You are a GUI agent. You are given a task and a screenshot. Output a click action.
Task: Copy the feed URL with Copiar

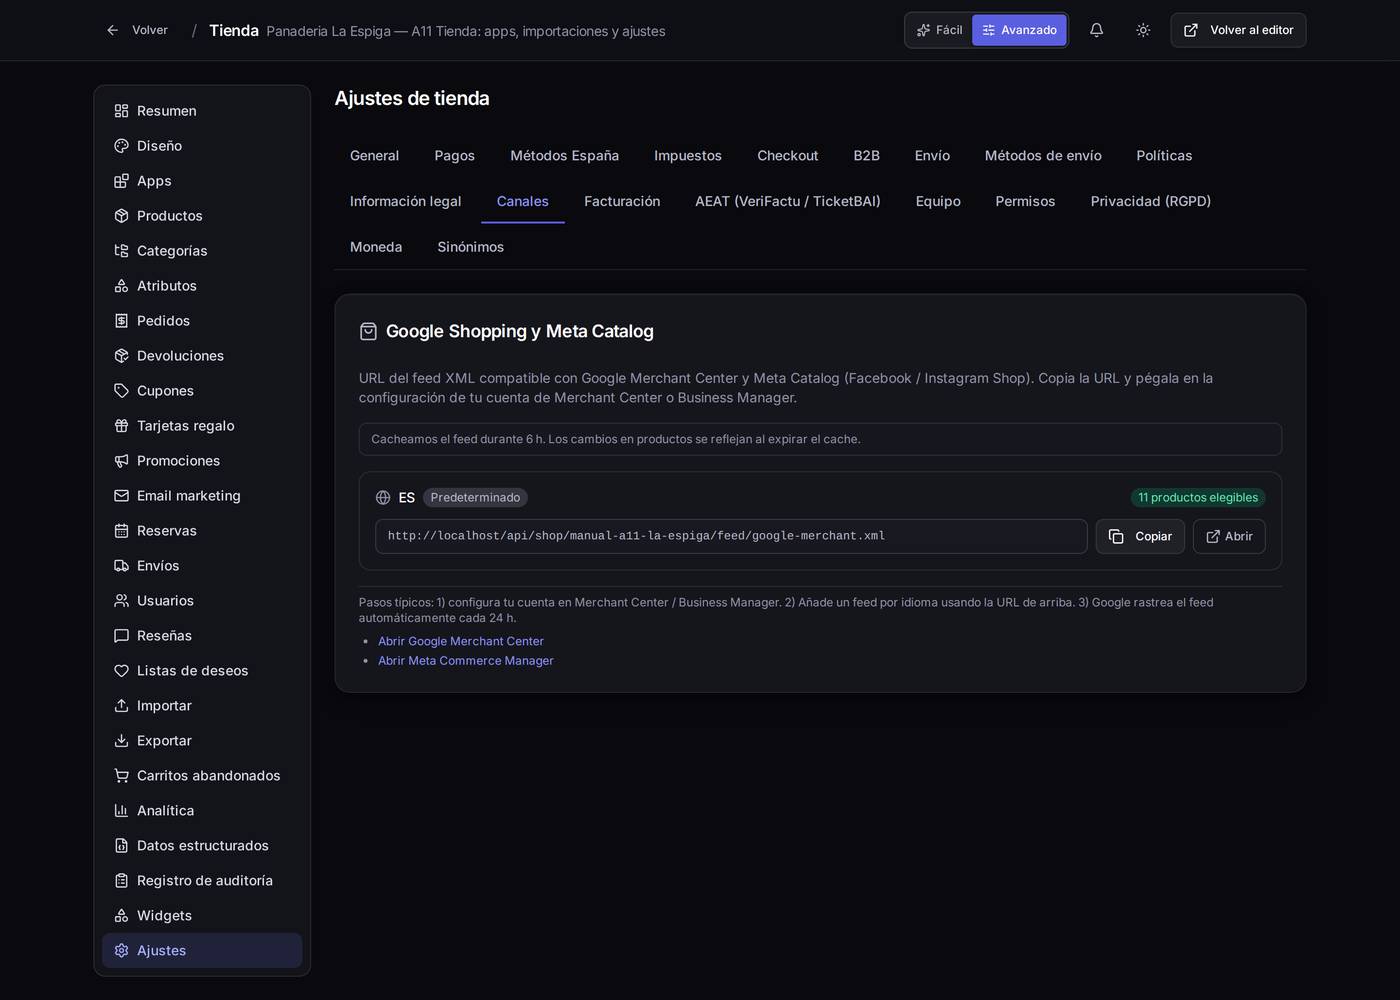point(1140,537)
